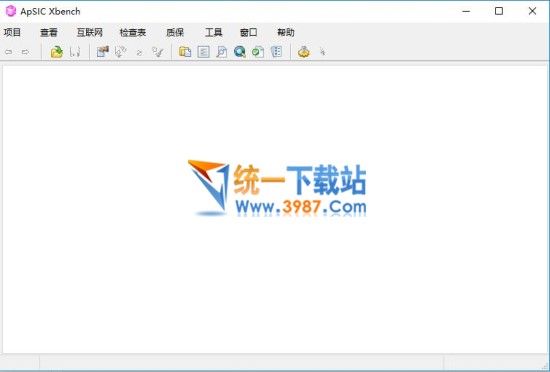
Task: Click the blue globe search icon
Action: [x=240, y=52]
